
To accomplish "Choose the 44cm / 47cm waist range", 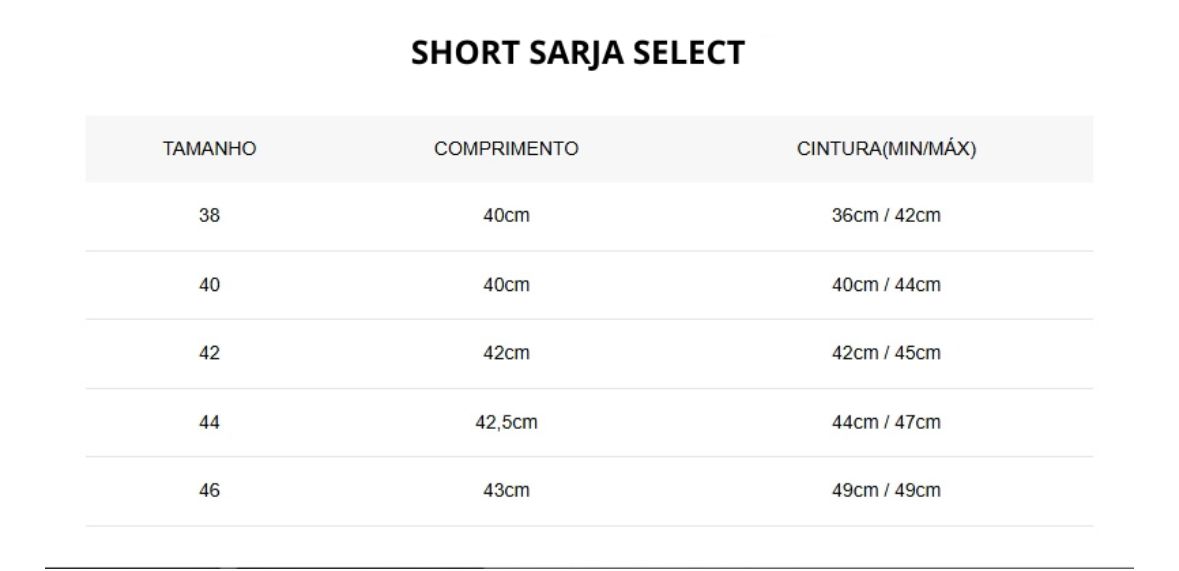I will coord(886,422).
